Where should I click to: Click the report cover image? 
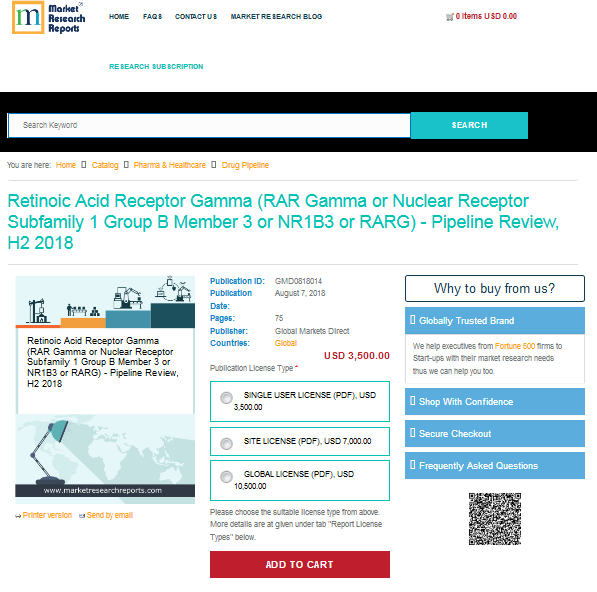(105, 390)
